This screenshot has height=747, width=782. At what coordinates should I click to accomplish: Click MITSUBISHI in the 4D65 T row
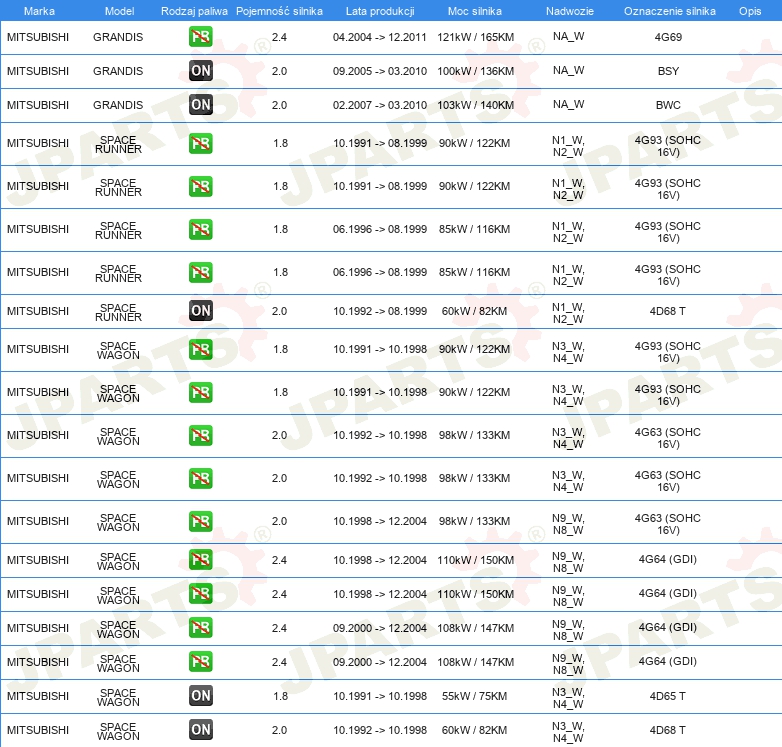click(x=38, y=696)
